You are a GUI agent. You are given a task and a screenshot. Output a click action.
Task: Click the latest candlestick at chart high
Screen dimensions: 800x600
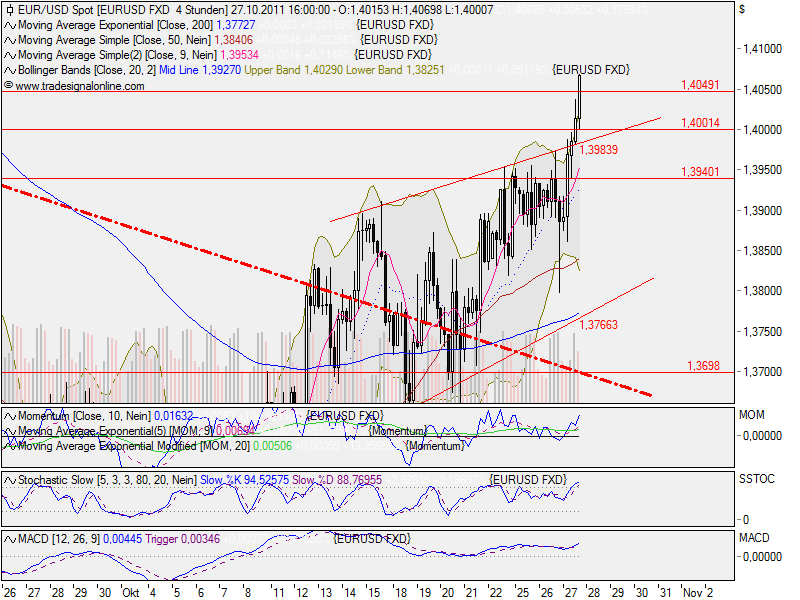pos(579,97)
